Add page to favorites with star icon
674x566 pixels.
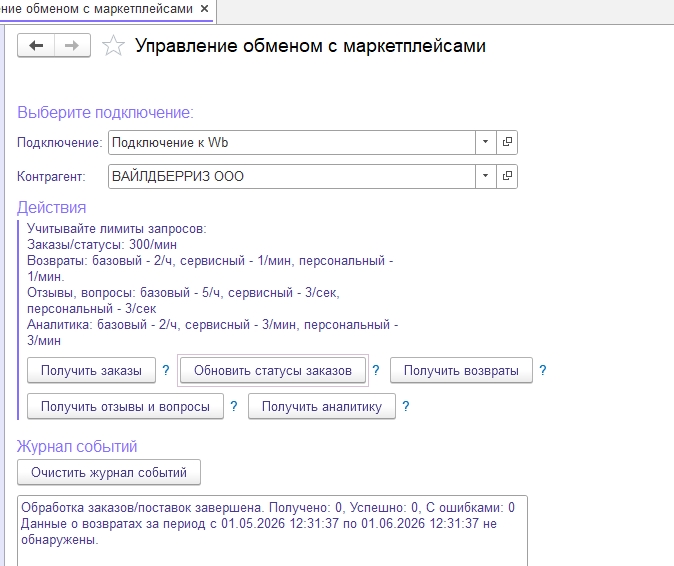click(113, 46)
